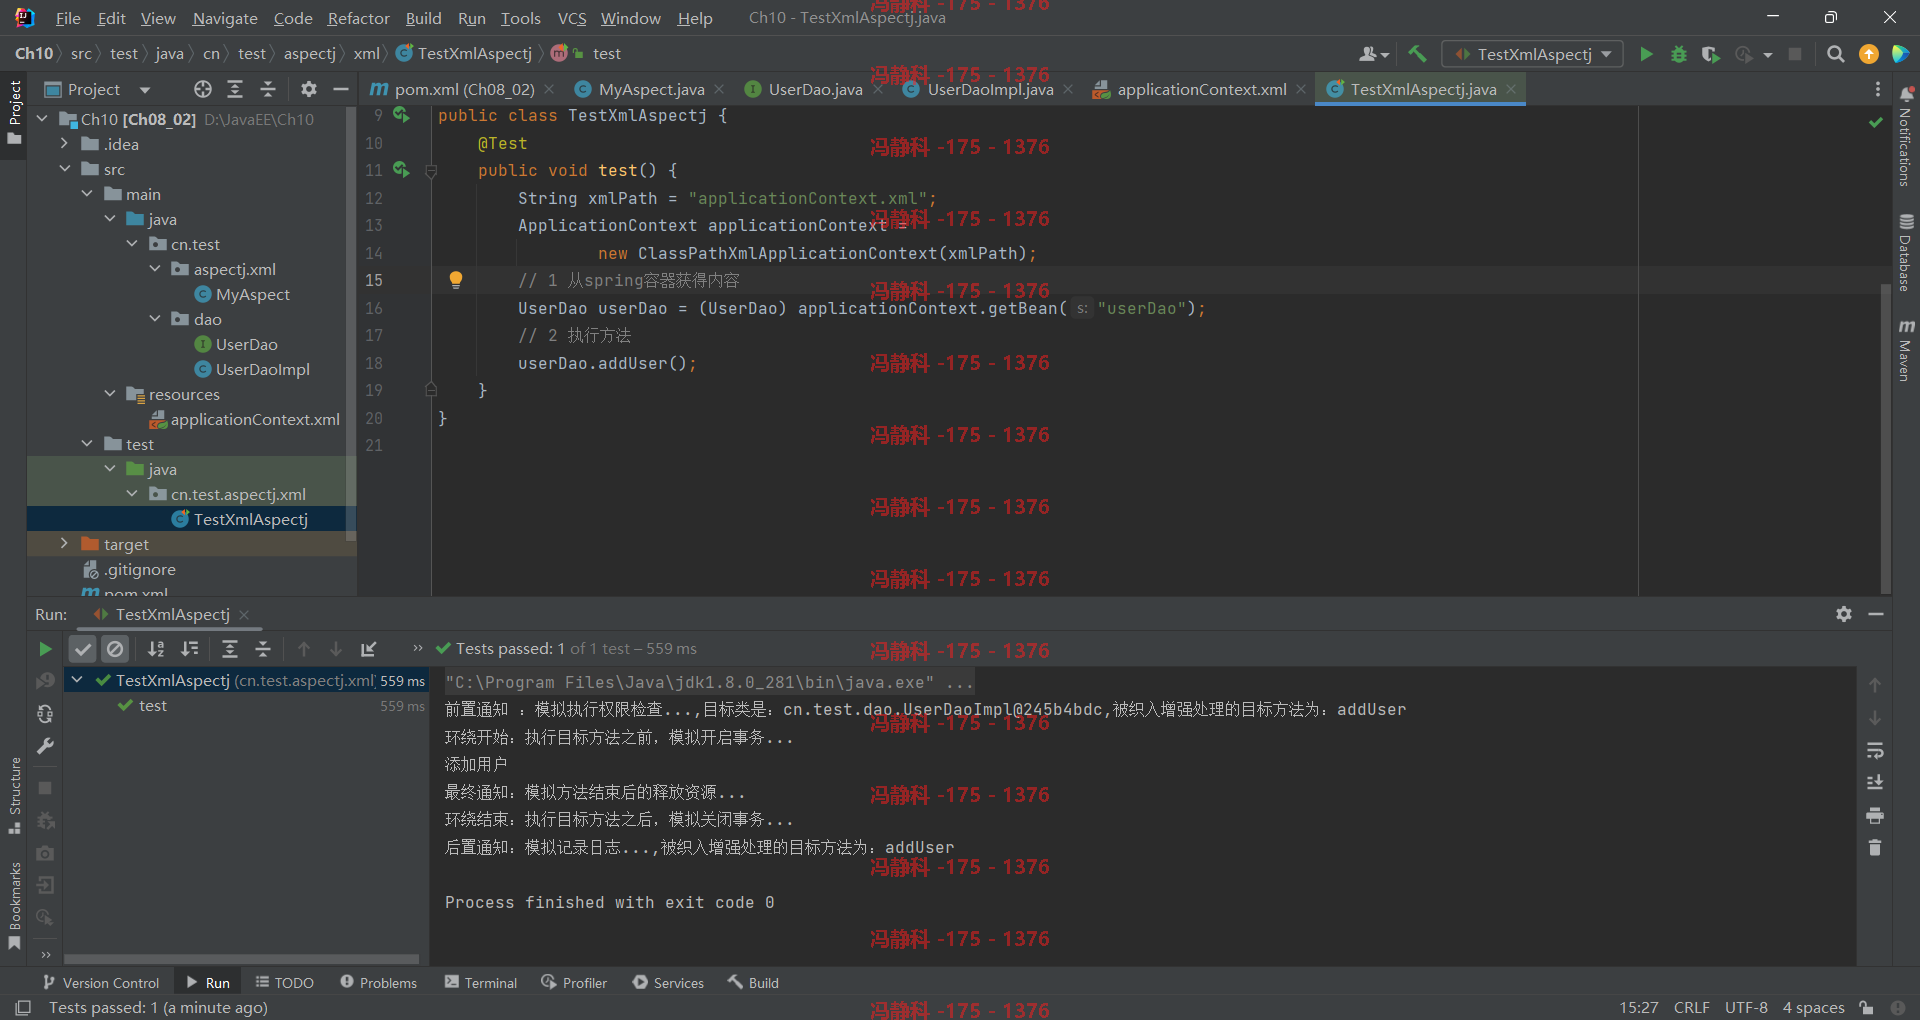
Task: Open the Terminal tool window
Action: tap(480, 983)
